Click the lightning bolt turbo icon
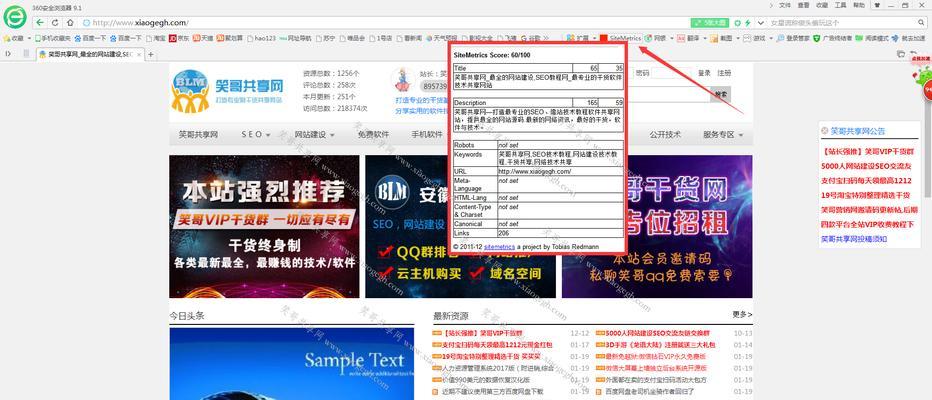The width and height of the screenshot is (932, 400). coord(747,23)
